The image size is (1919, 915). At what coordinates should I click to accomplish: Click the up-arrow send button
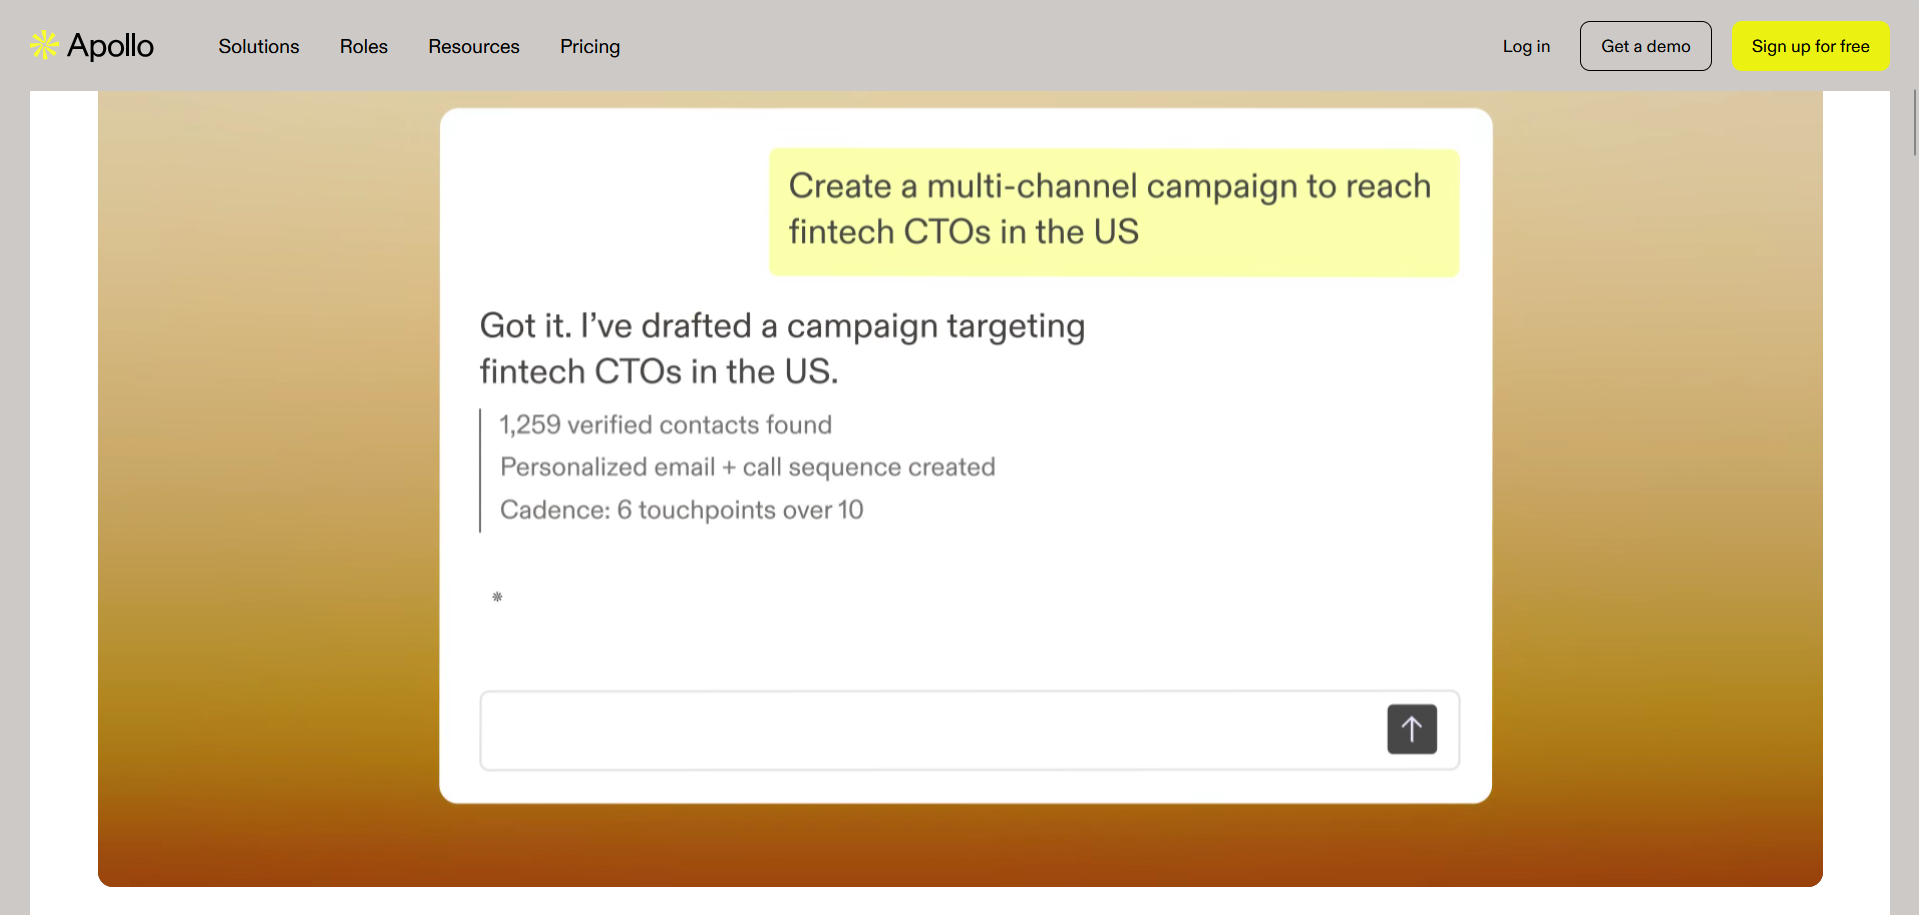1412,729
